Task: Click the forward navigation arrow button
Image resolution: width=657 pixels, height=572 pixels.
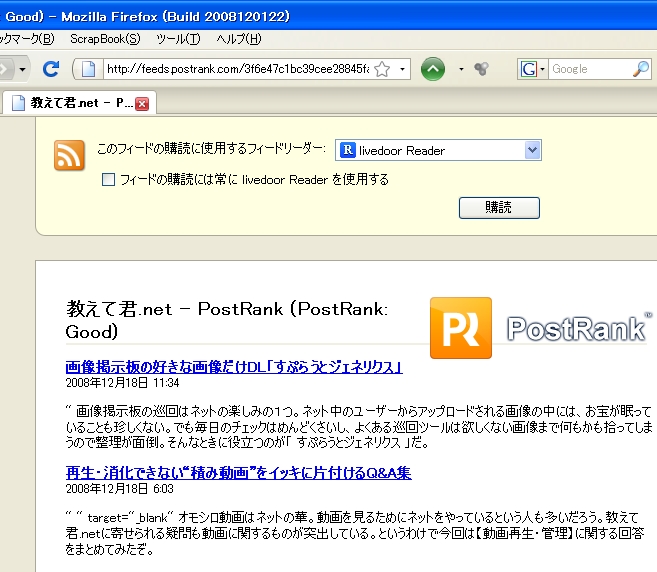Action: coord(5,69)
